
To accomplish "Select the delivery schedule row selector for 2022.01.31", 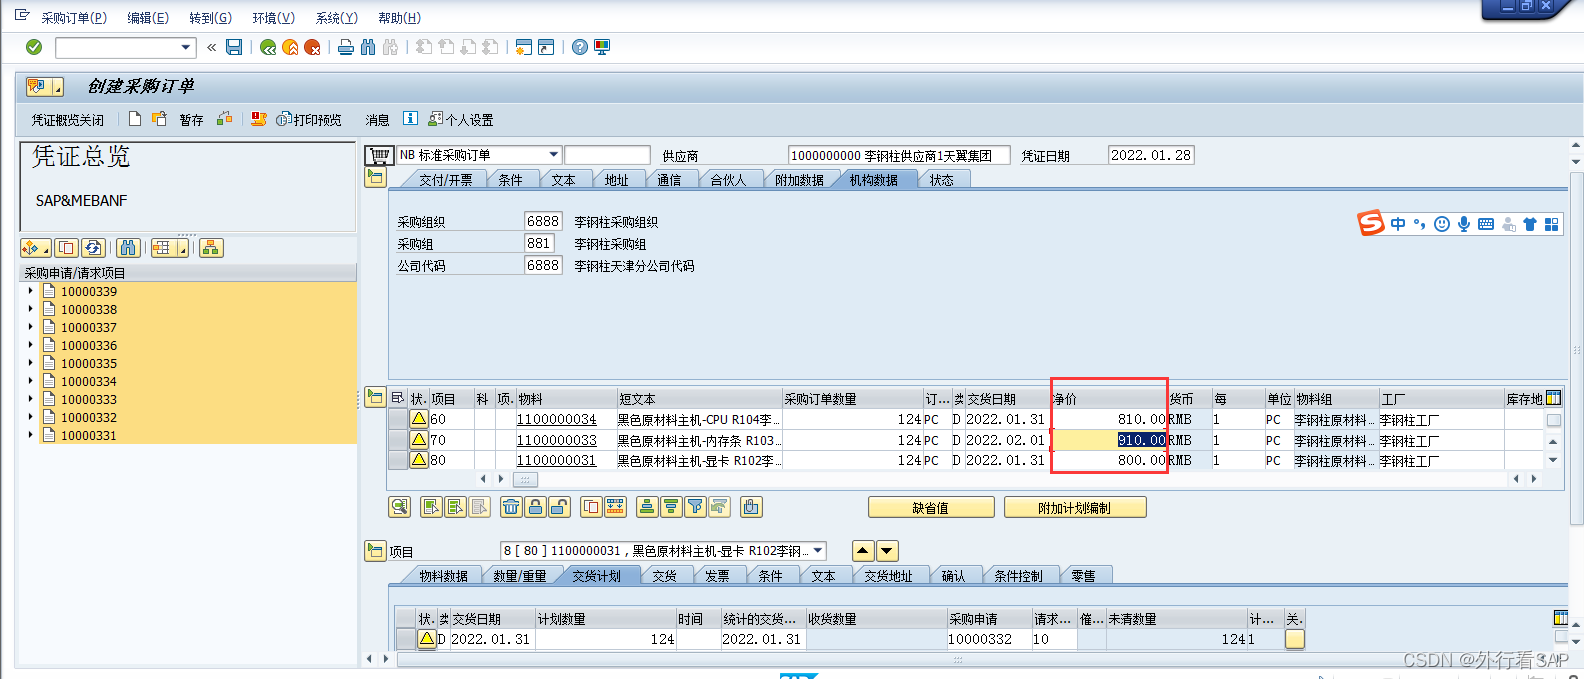I will click(x=405, y=639).
